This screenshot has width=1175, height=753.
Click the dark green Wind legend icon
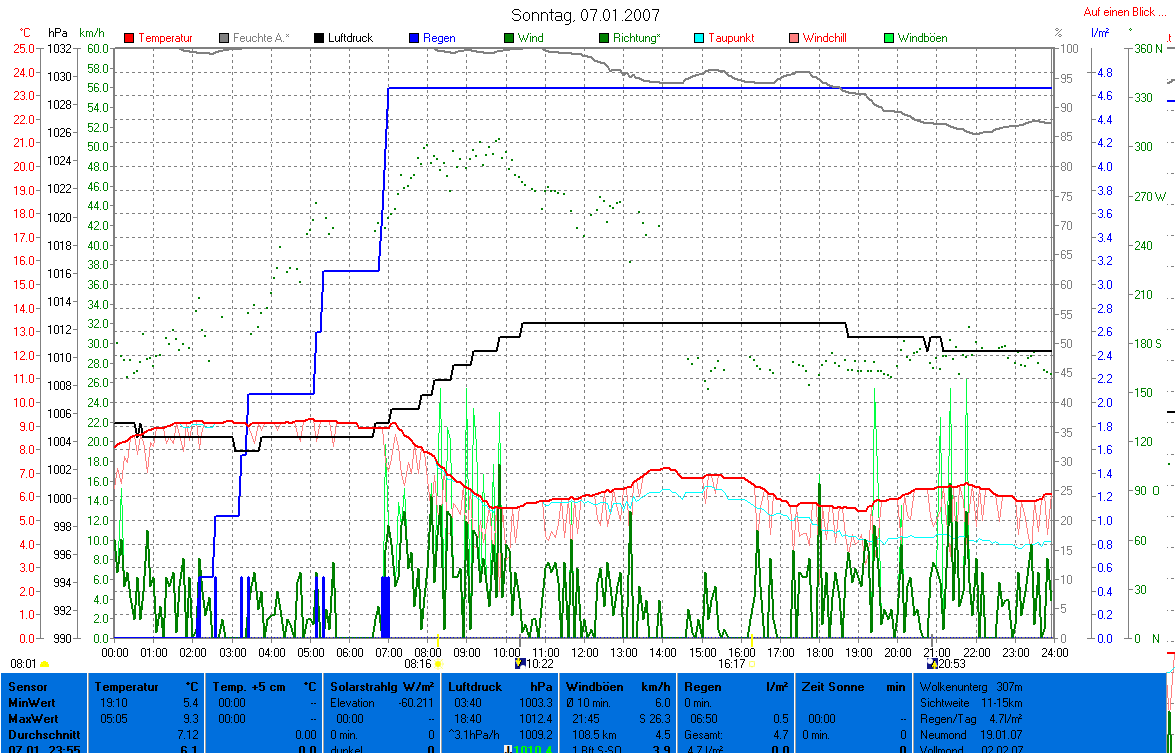point(509,38)
